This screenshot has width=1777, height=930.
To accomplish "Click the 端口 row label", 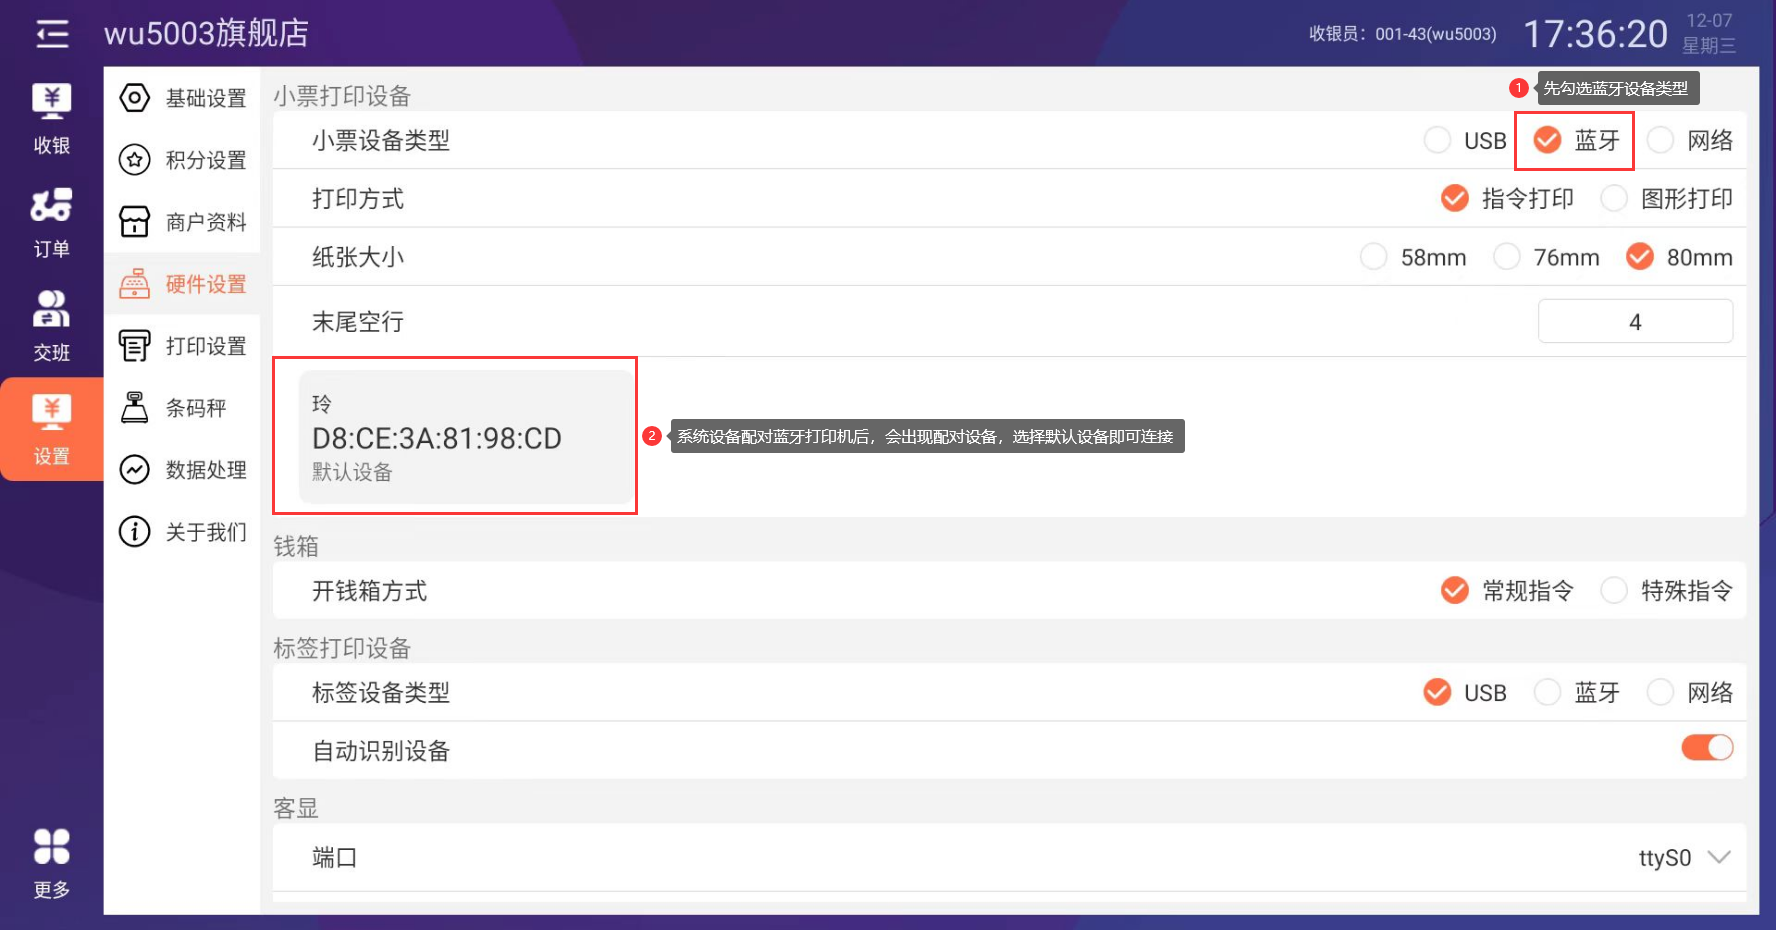I will click(334, 857).
